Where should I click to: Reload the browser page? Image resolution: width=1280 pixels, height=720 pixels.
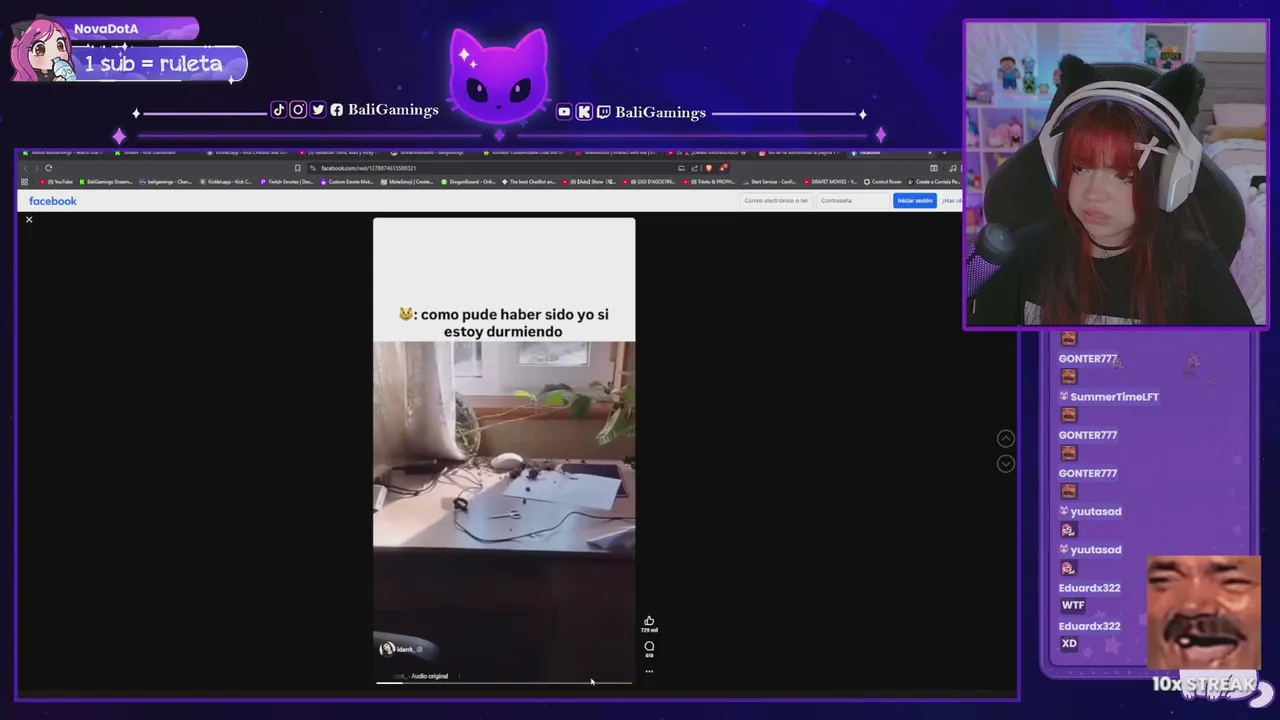click(x=48, y=168)
